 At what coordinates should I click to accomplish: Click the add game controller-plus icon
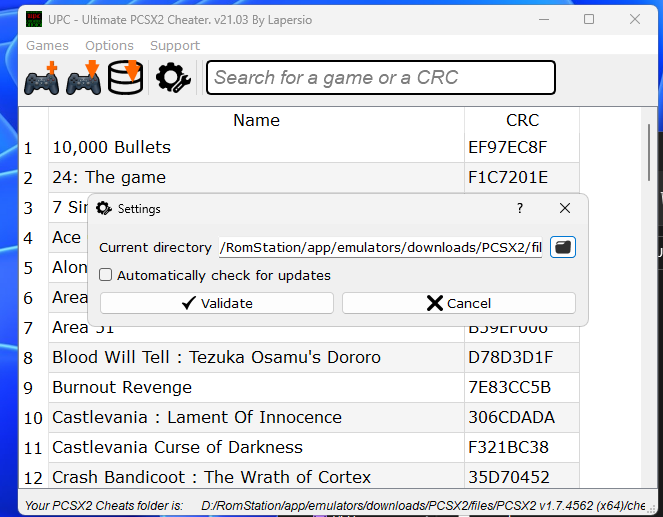coord(42,78)
